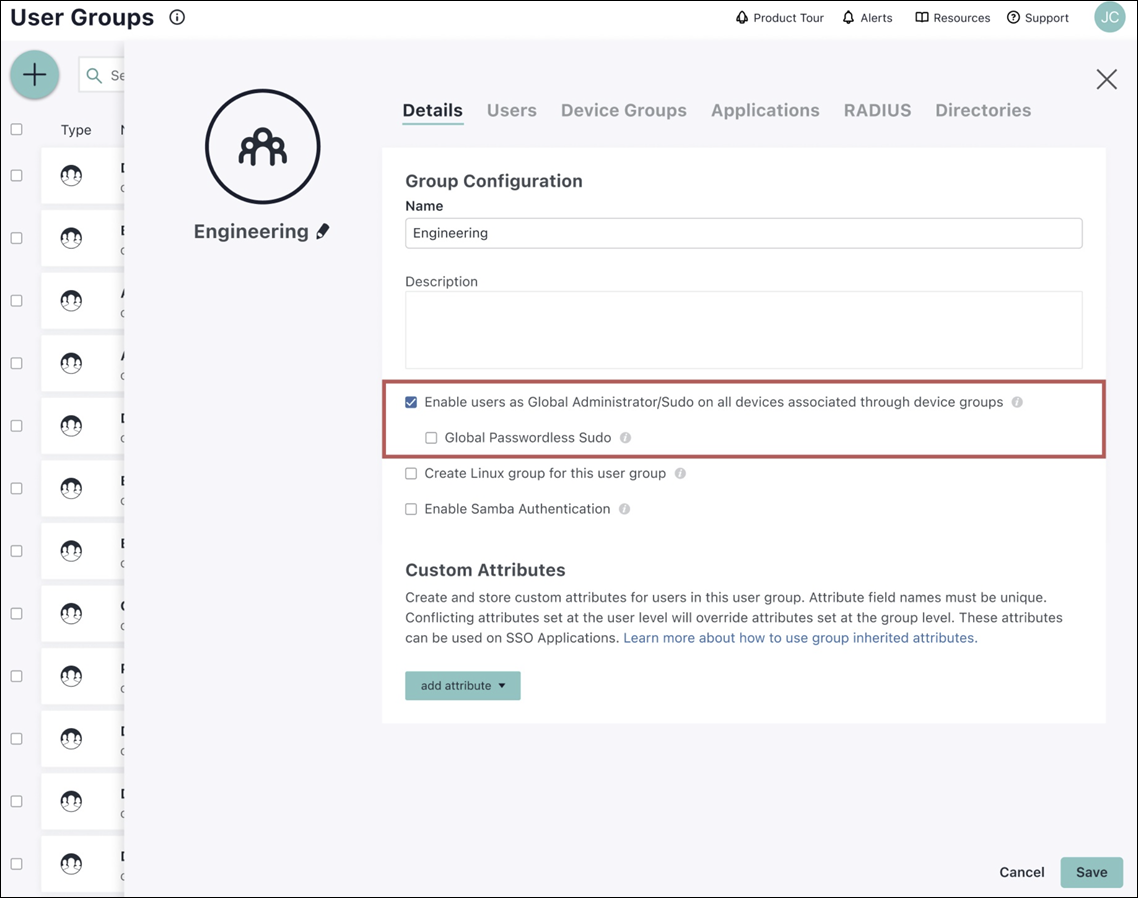View the Samba Authentication tooltip icon
This screenshot has width=1138, height=898.
pyautogui.click(x=624, y=509)
